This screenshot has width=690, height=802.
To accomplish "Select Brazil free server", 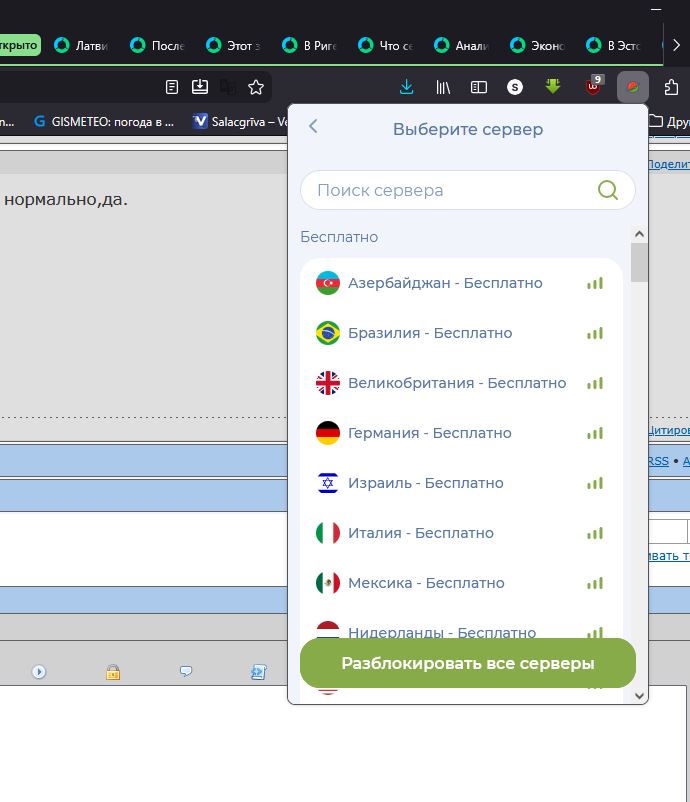I will click(x=429, y=333).
